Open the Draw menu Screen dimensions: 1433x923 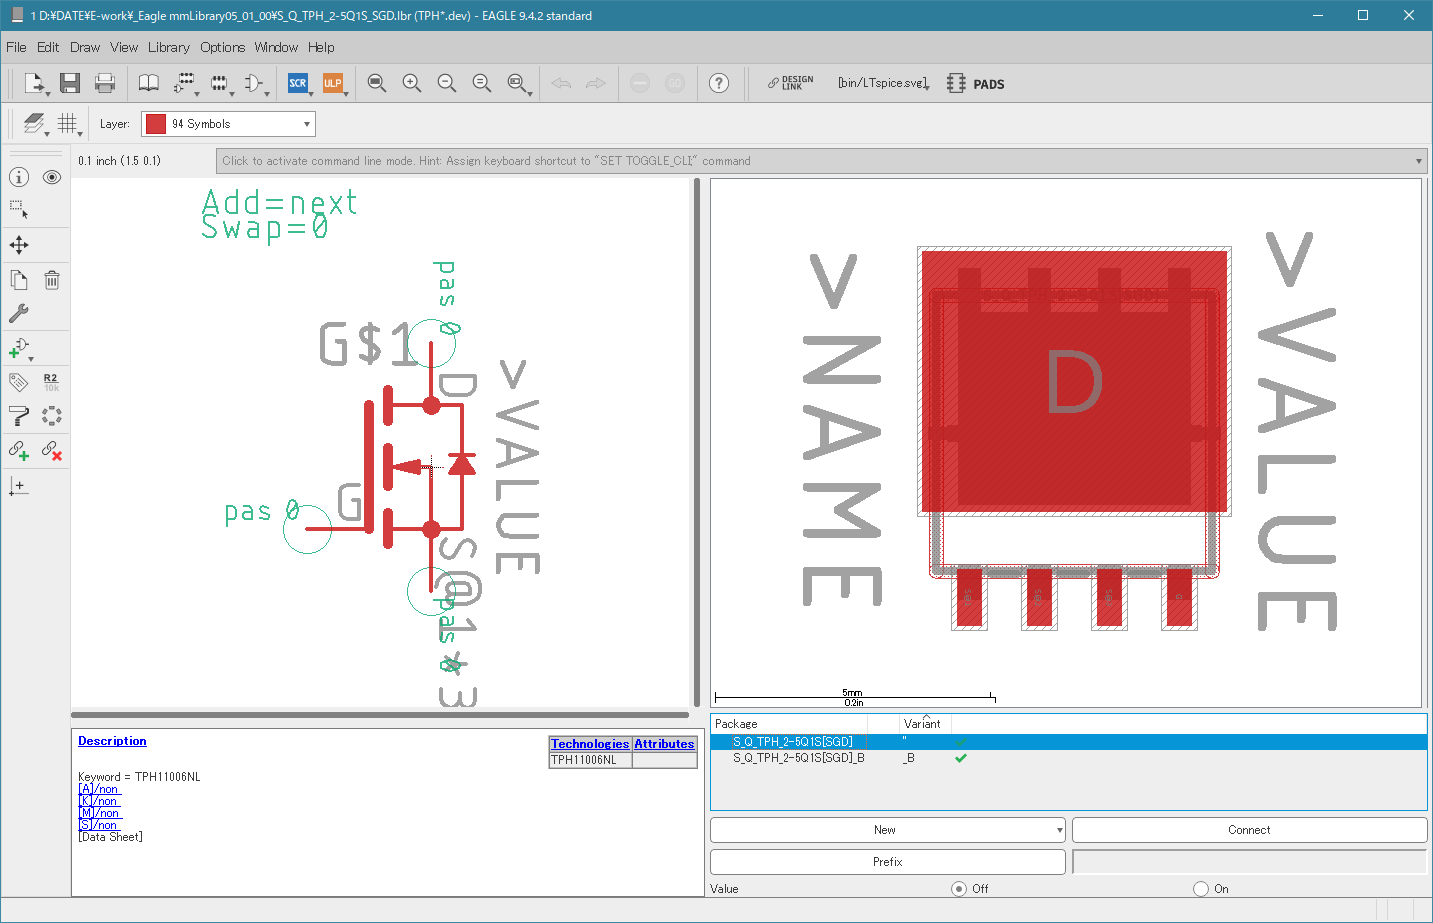pyautogui.click(x=85, y=47)
